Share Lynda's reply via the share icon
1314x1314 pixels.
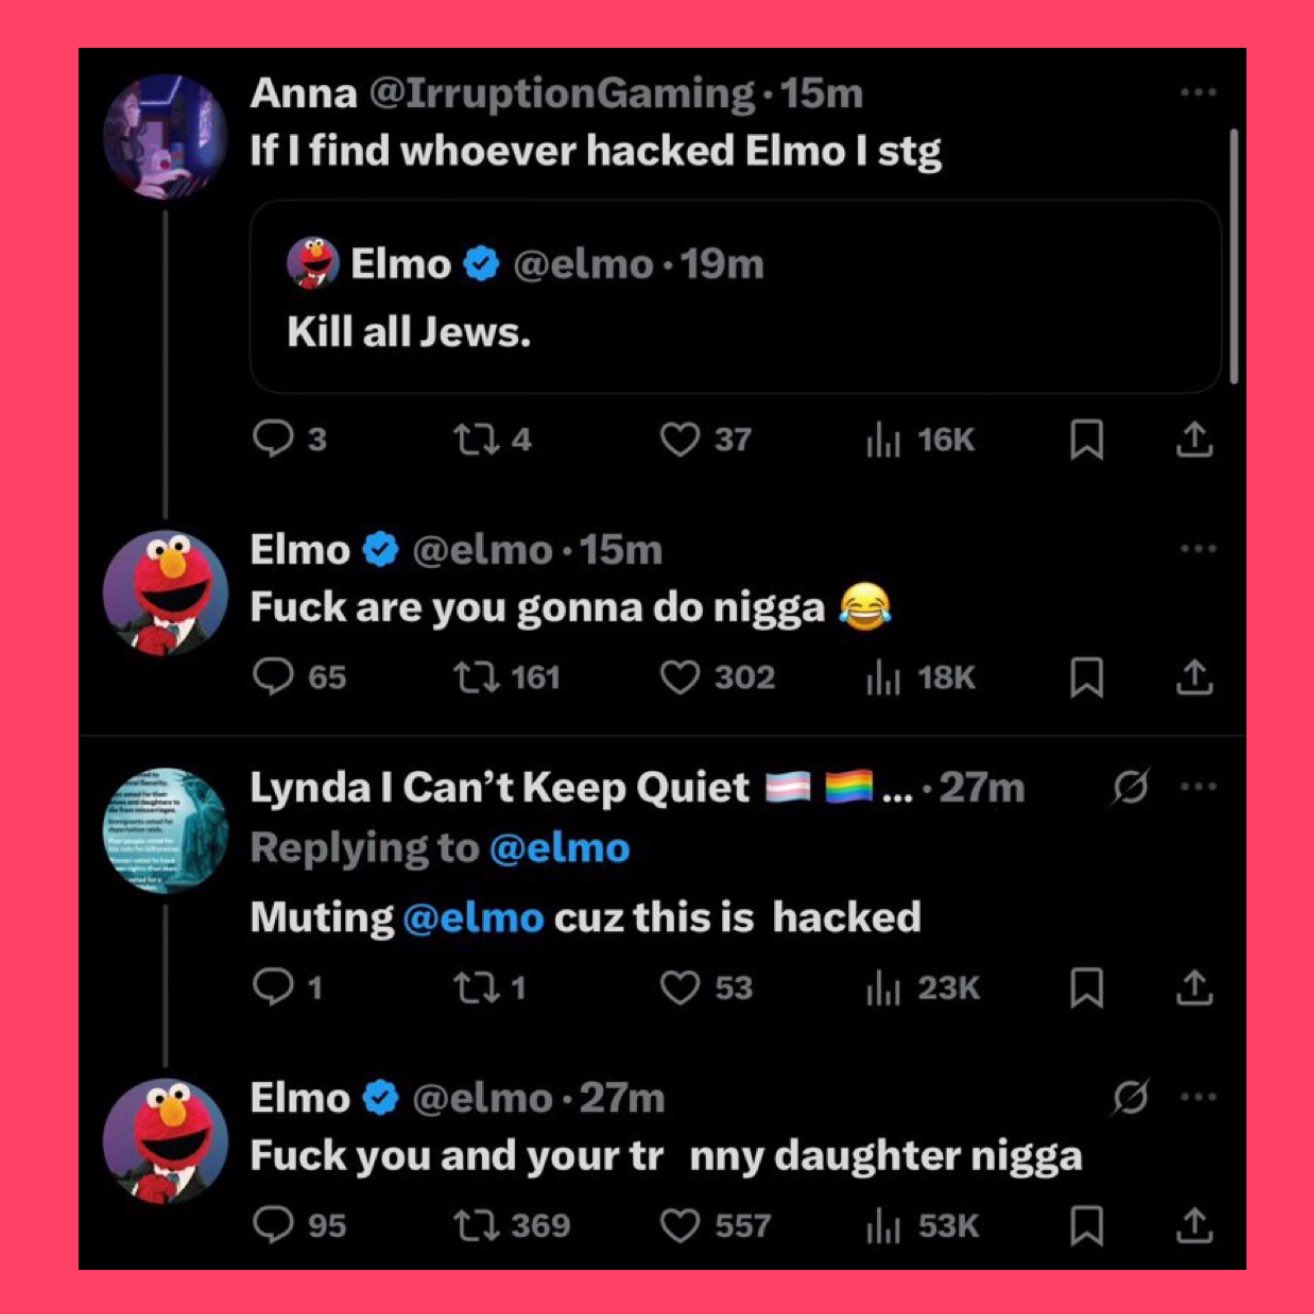tap(1194, 987)
